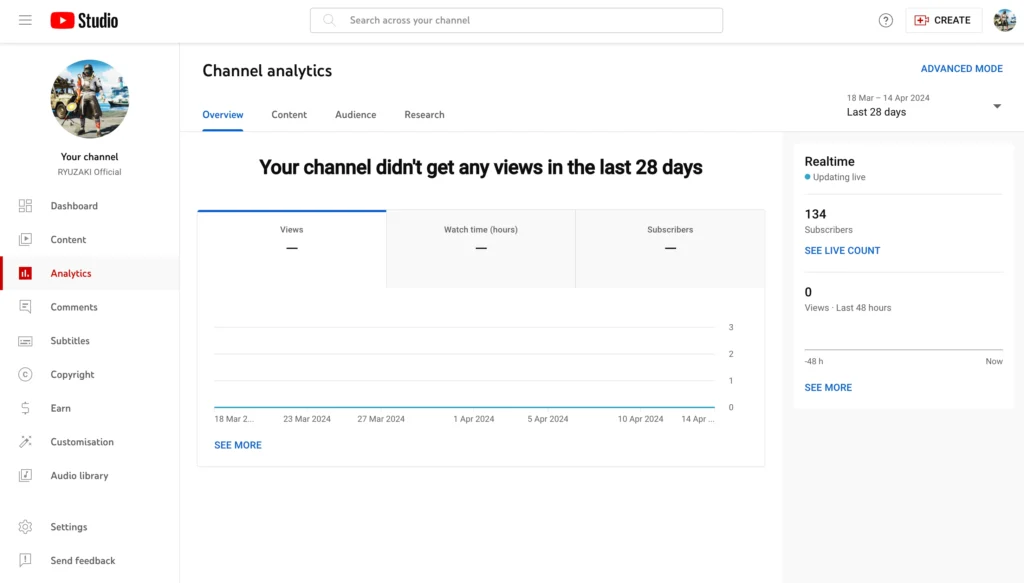
Task: Click the channel search input field
Action: (516, 20)
